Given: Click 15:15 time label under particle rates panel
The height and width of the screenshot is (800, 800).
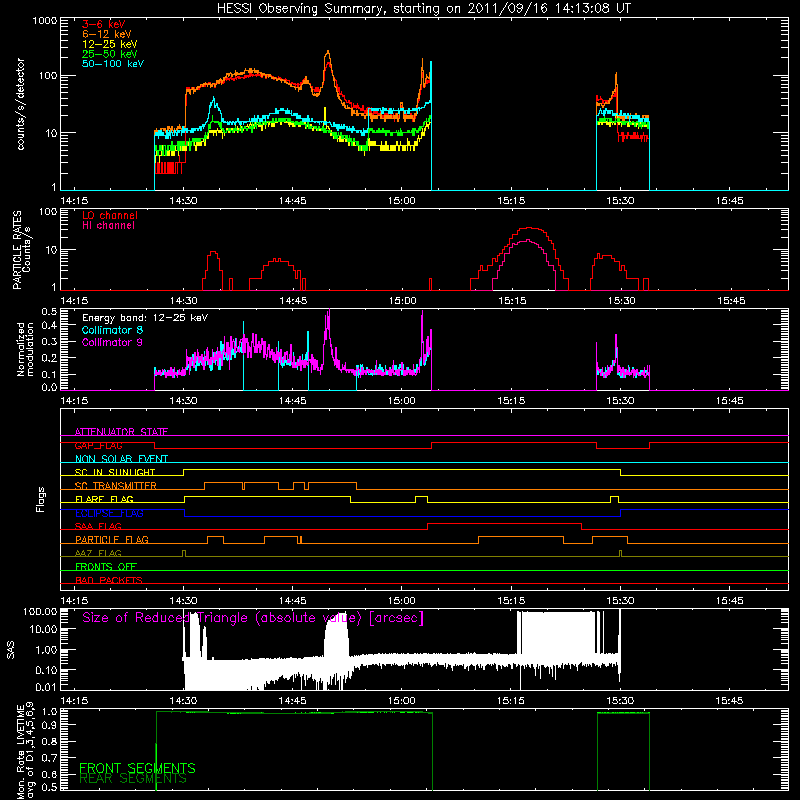Looking at the screenshot, I should coord(512,301).
